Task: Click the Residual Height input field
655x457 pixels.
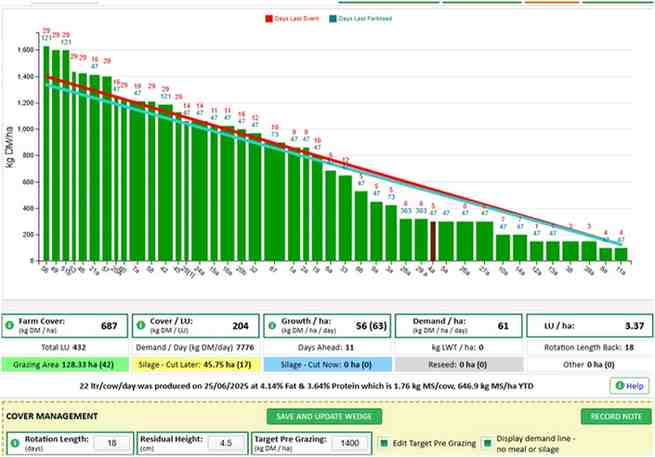Action: click(x=226, y=443)
